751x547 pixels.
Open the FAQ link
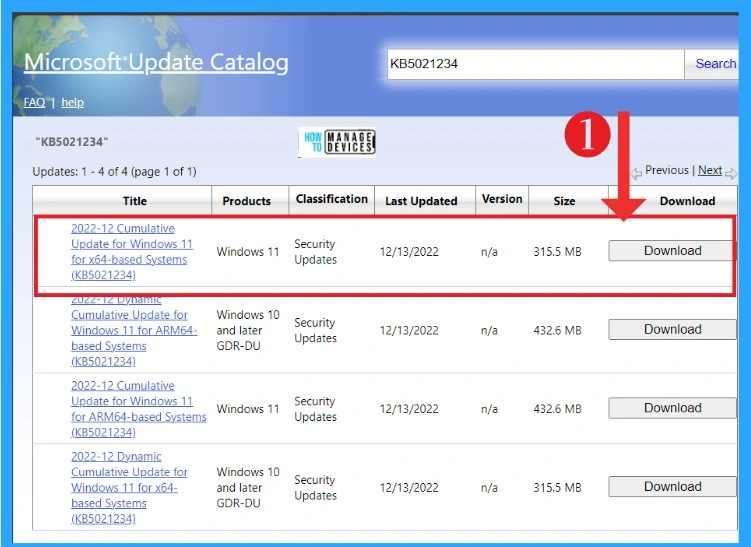click(x=34, y=103)
